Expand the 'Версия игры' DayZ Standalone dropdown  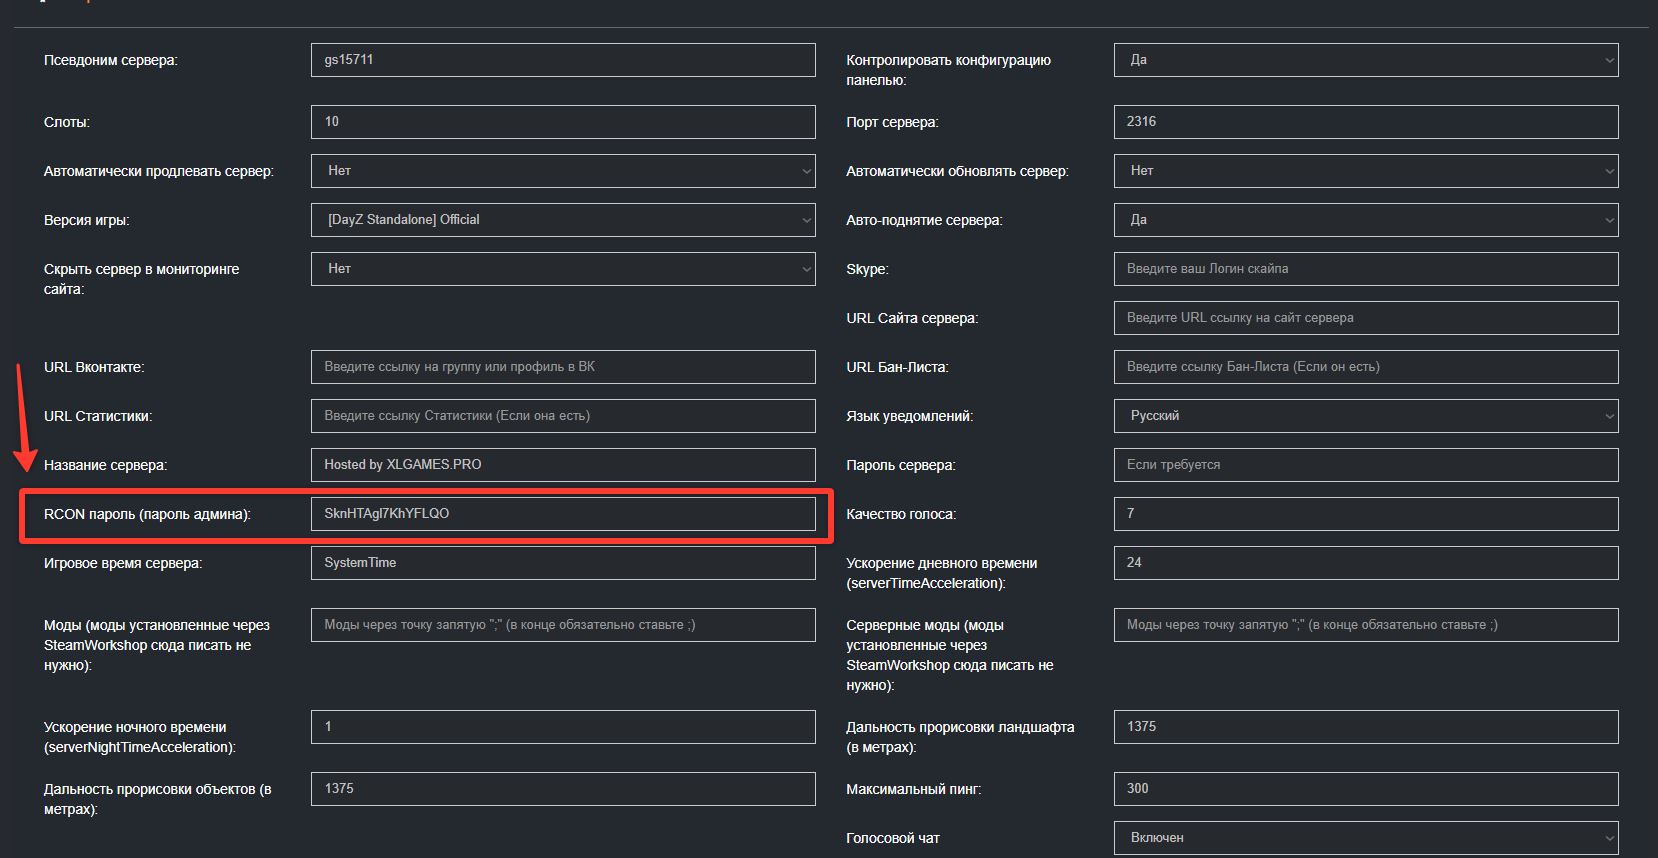point(563,220)
